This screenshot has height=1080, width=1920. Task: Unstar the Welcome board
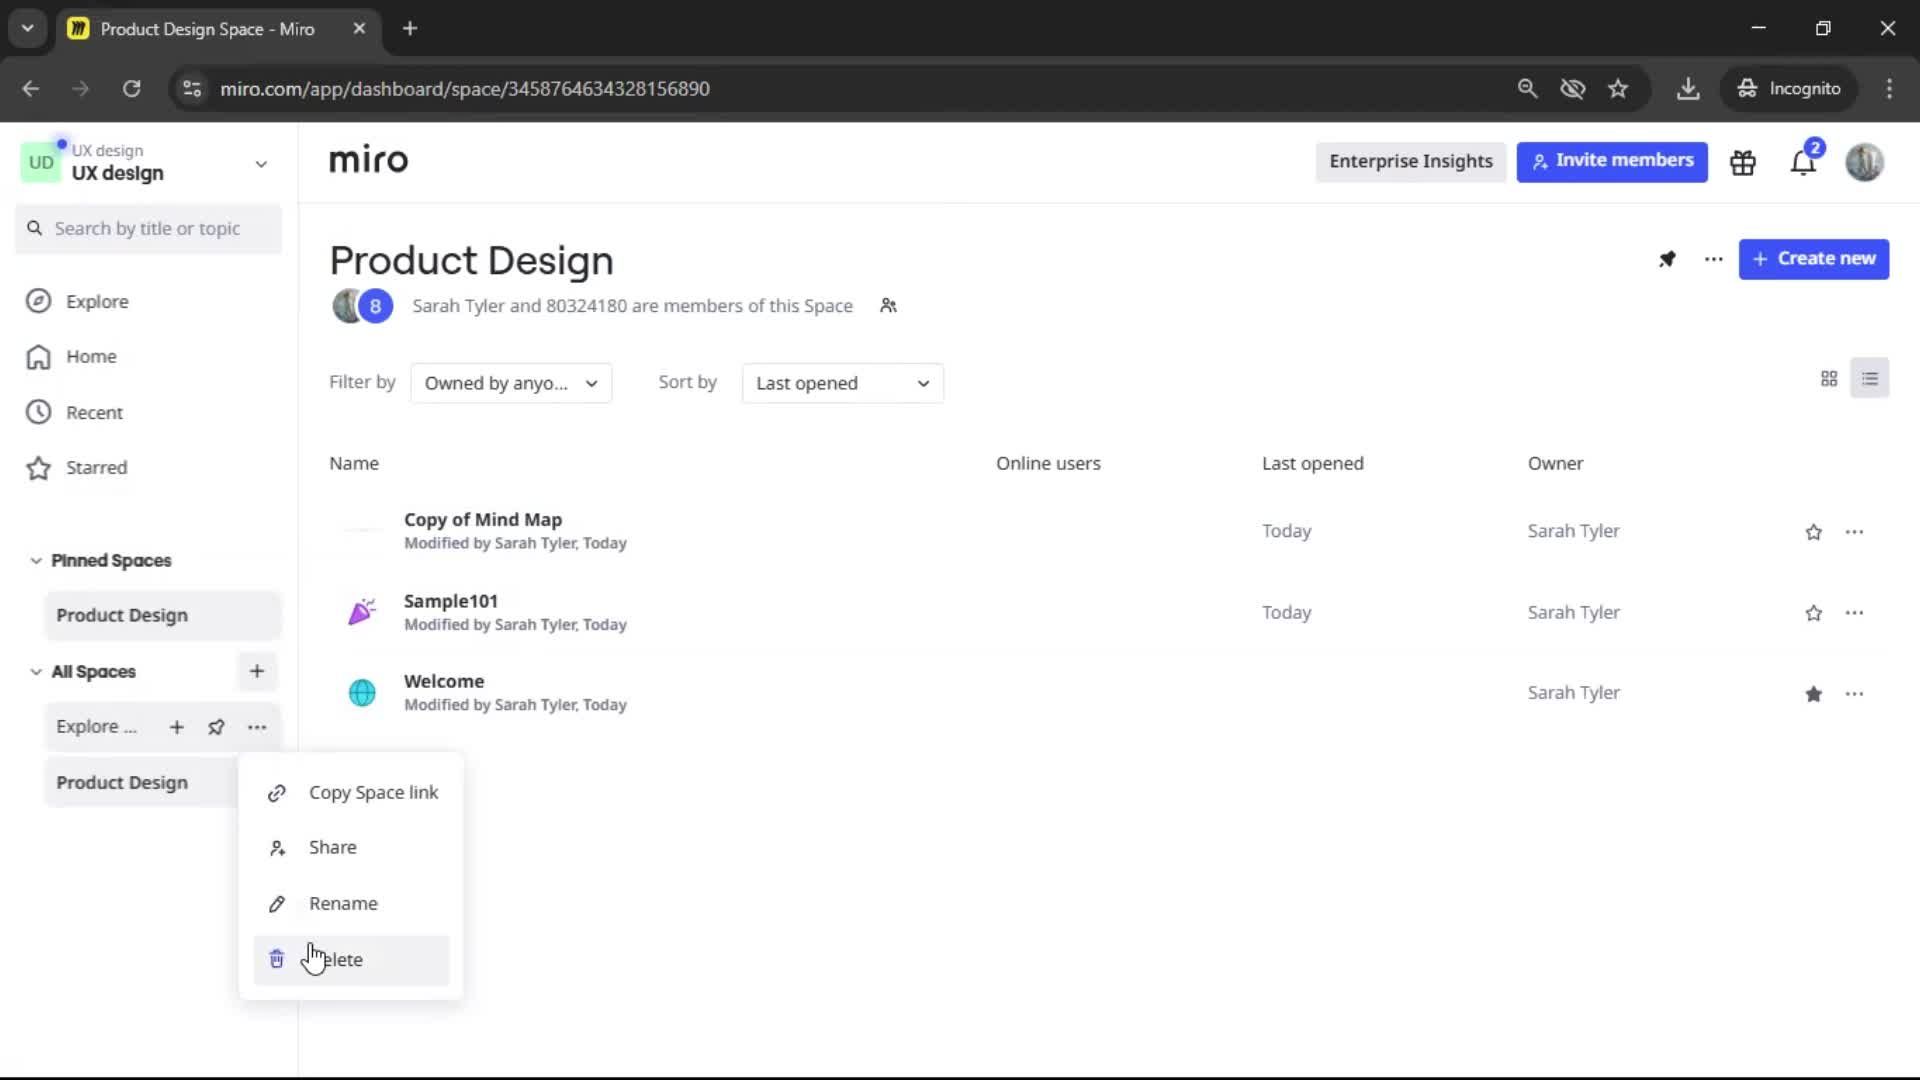point(1814,694)
